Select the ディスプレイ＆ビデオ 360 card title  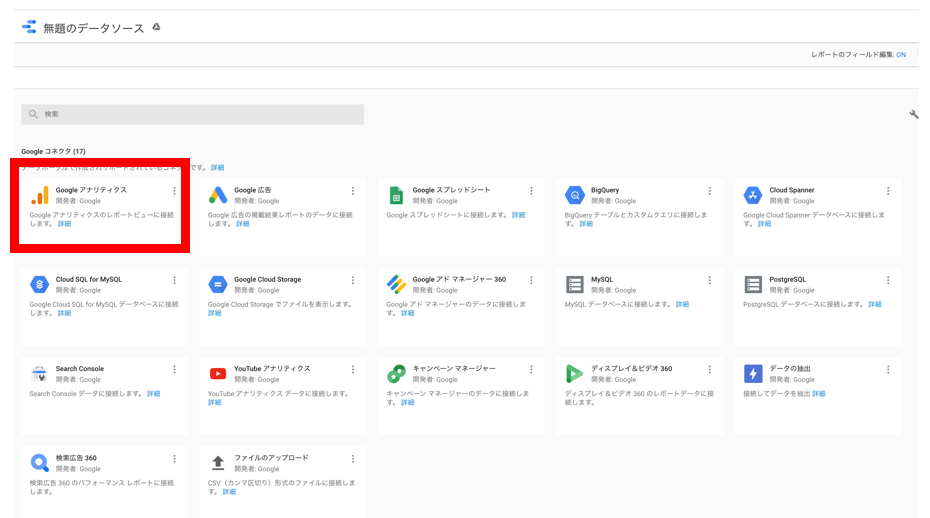632,368
